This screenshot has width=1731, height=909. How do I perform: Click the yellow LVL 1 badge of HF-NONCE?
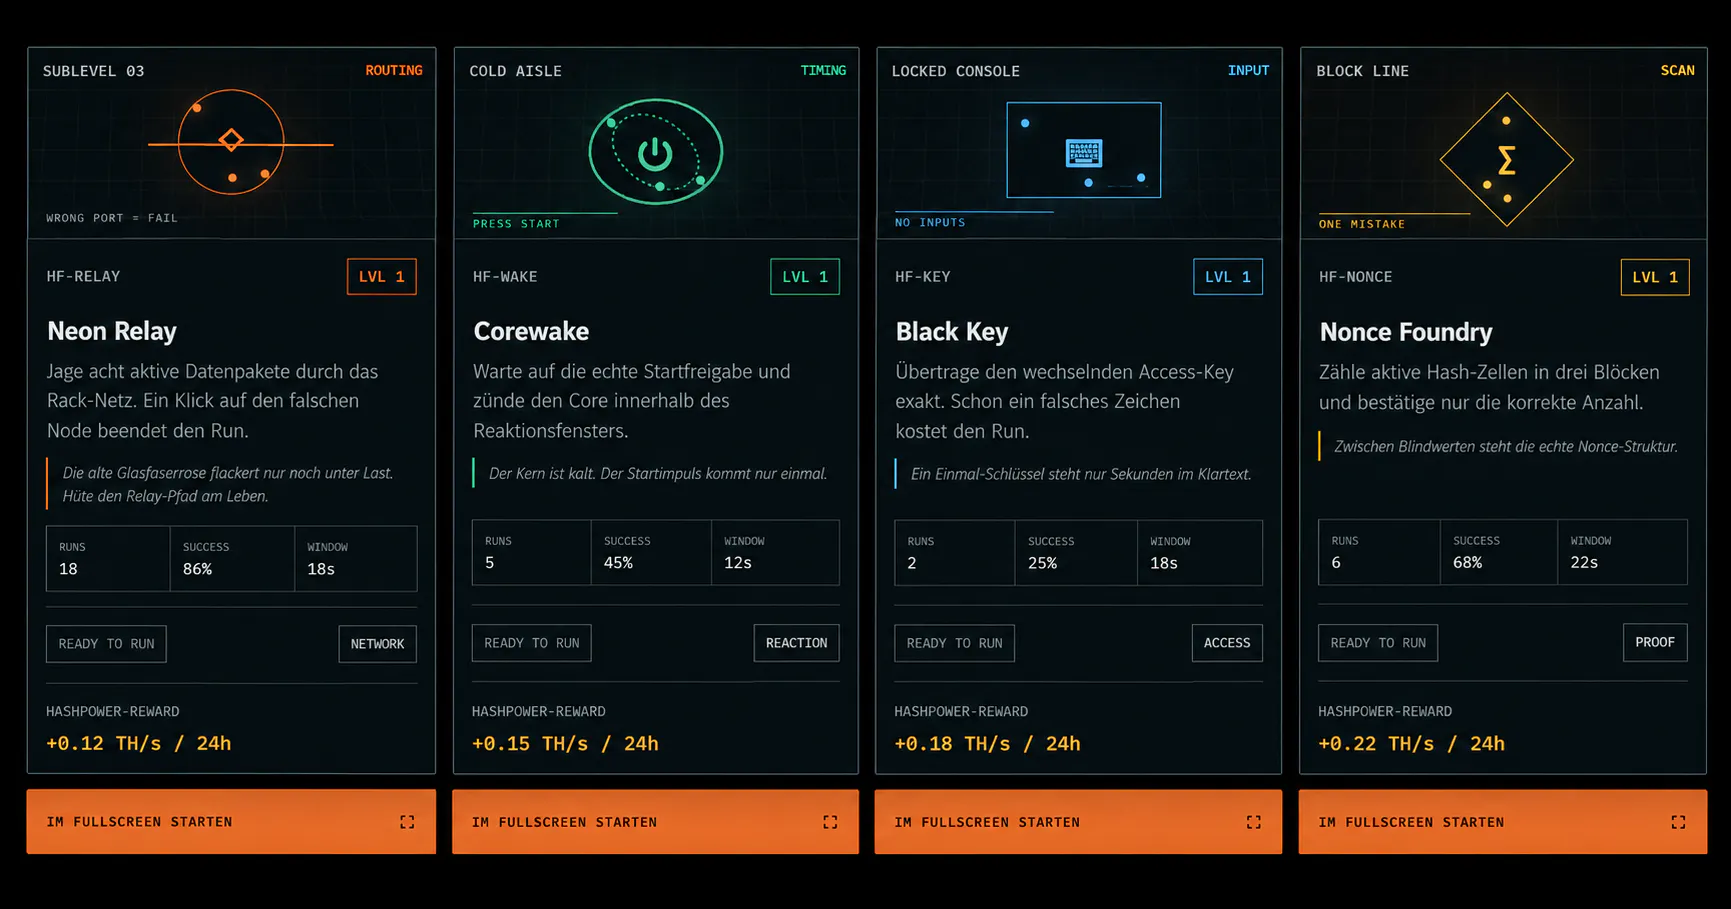1655,277
